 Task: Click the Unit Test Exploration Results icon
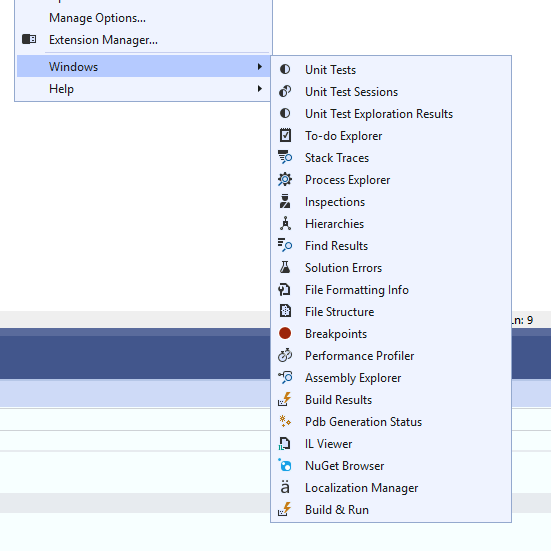(x=285, y=113)
